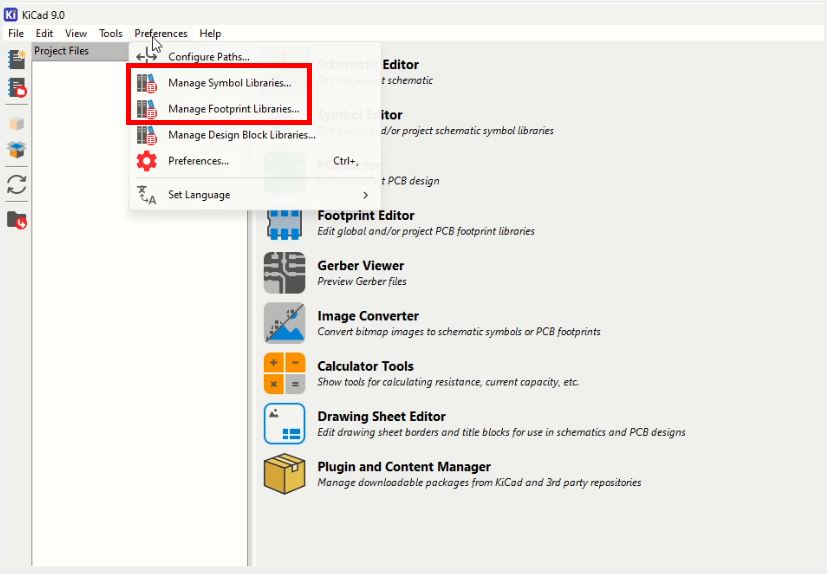Click the Image Converter title
Image resolution: width=827 pixels, height=574 pixels.
pyautogui.click(x=368, y=316)
